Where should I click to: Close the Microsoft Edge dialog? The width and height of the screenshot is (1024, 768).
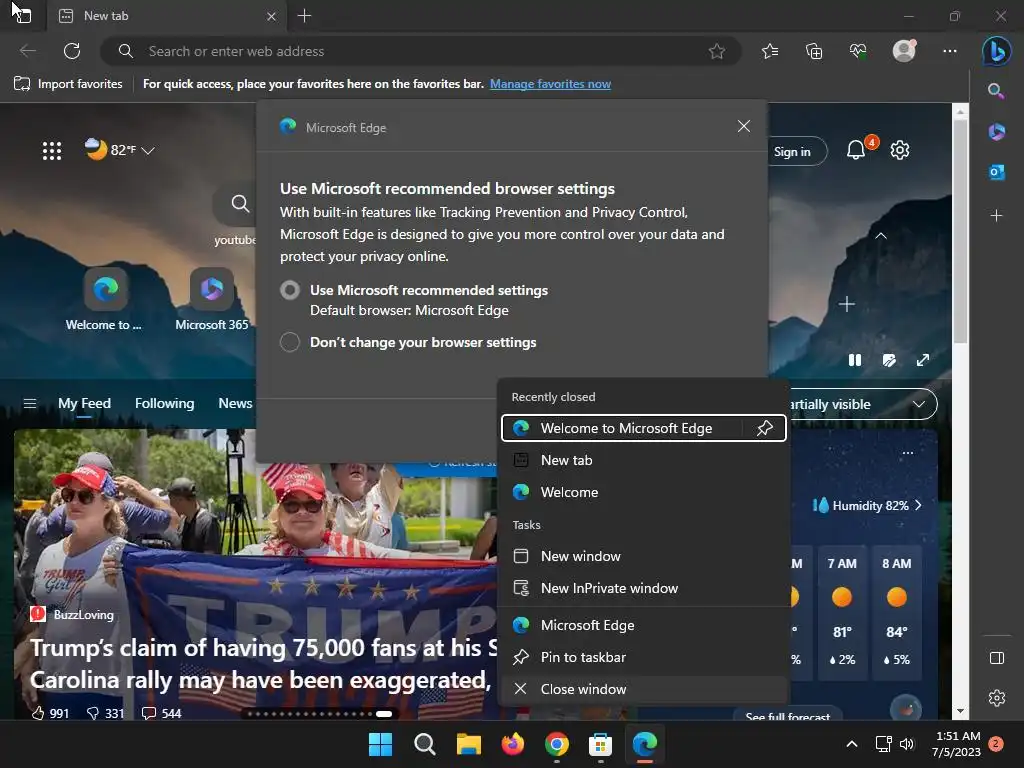(x=744, y=126)
